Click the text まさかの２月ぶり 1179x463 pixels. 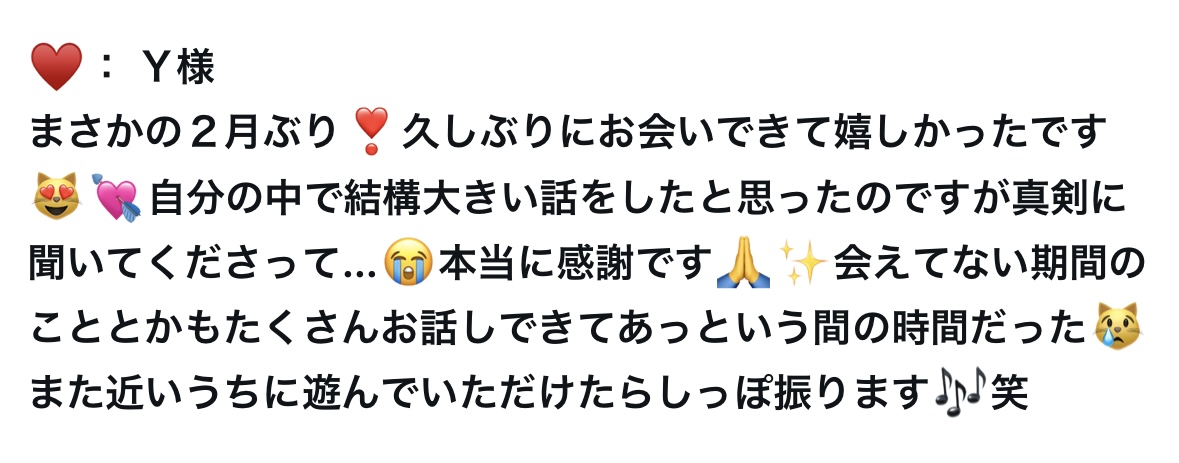click(183, 132)
